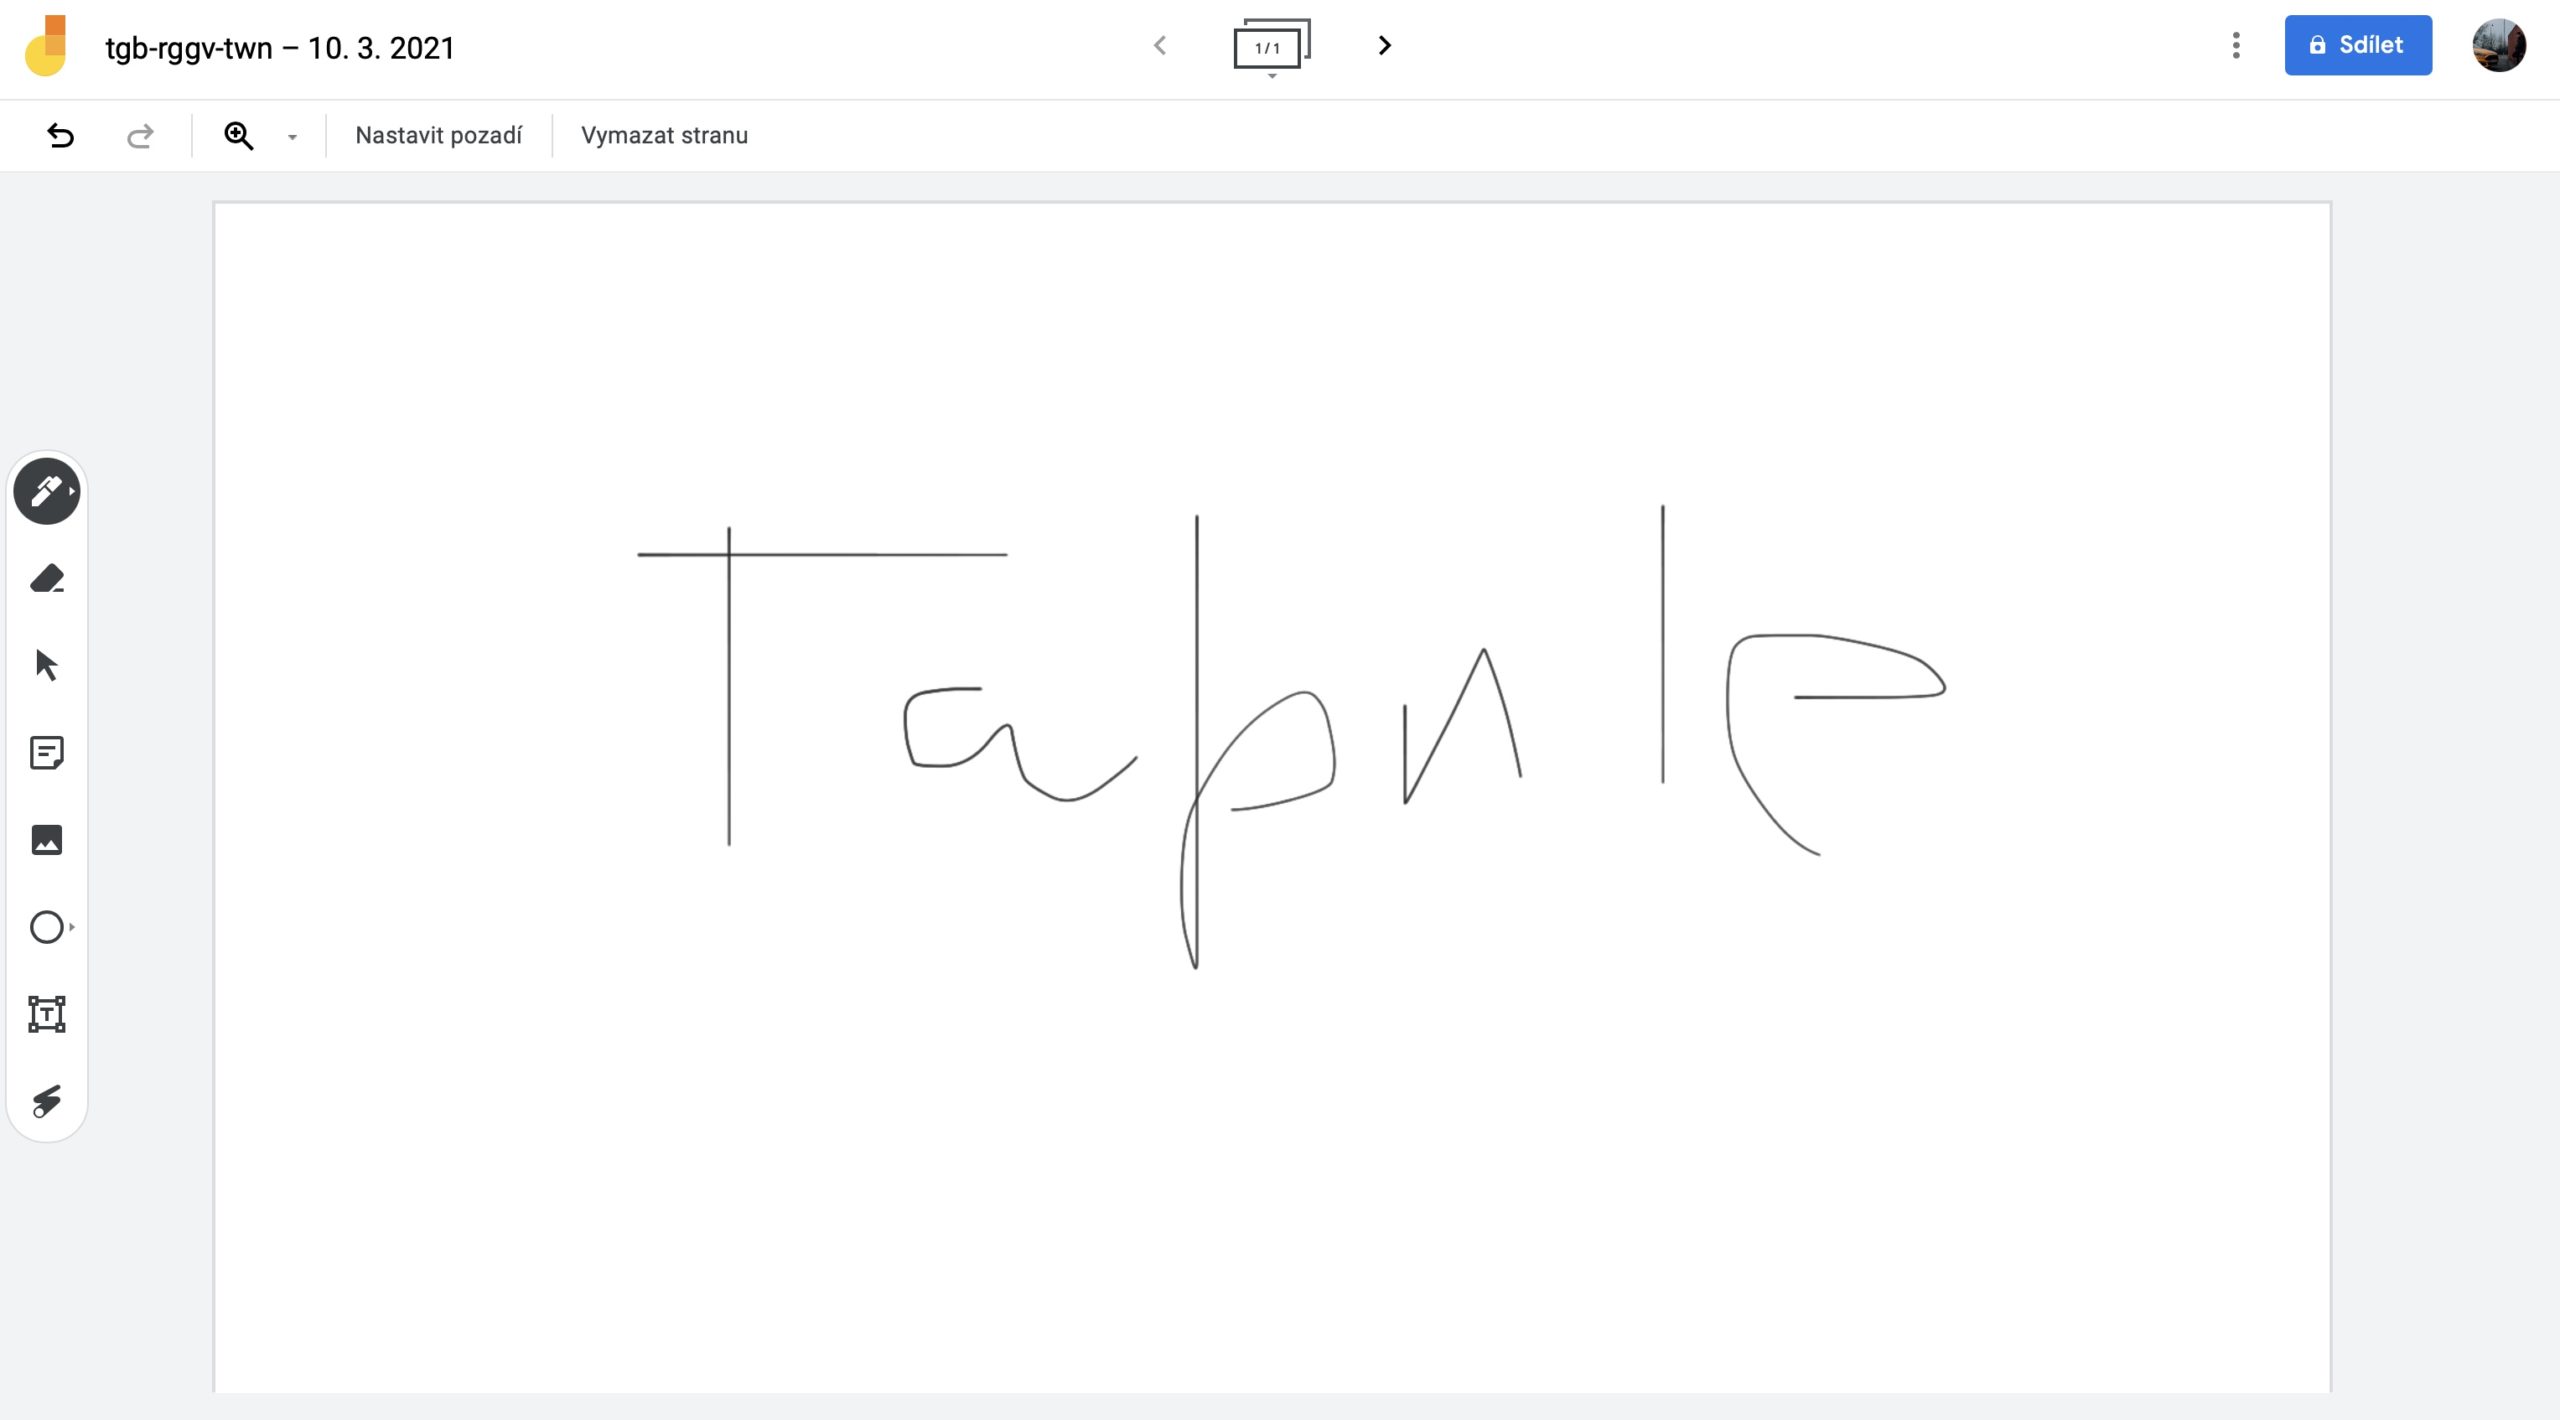Click the blue Sdílet button

pyautogui.click(x=2357, y=45)
